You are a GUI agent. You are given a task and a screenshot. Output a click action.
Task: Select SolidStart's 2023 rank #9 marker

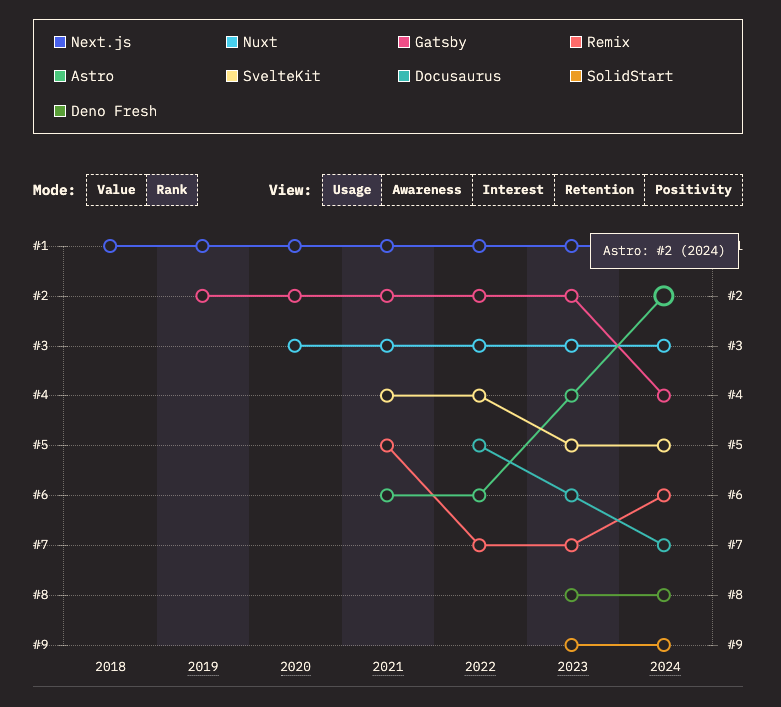tap(571, 645)
